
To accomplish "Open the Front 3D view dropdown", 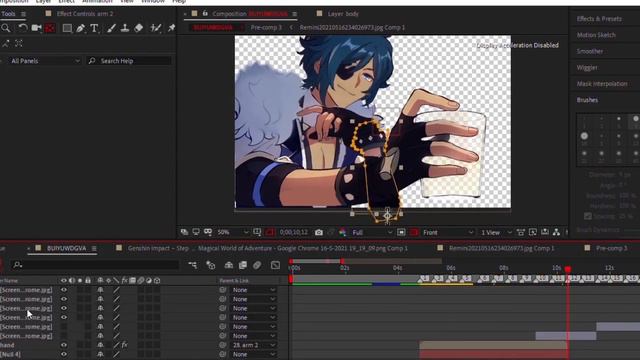I will [447, 232].
